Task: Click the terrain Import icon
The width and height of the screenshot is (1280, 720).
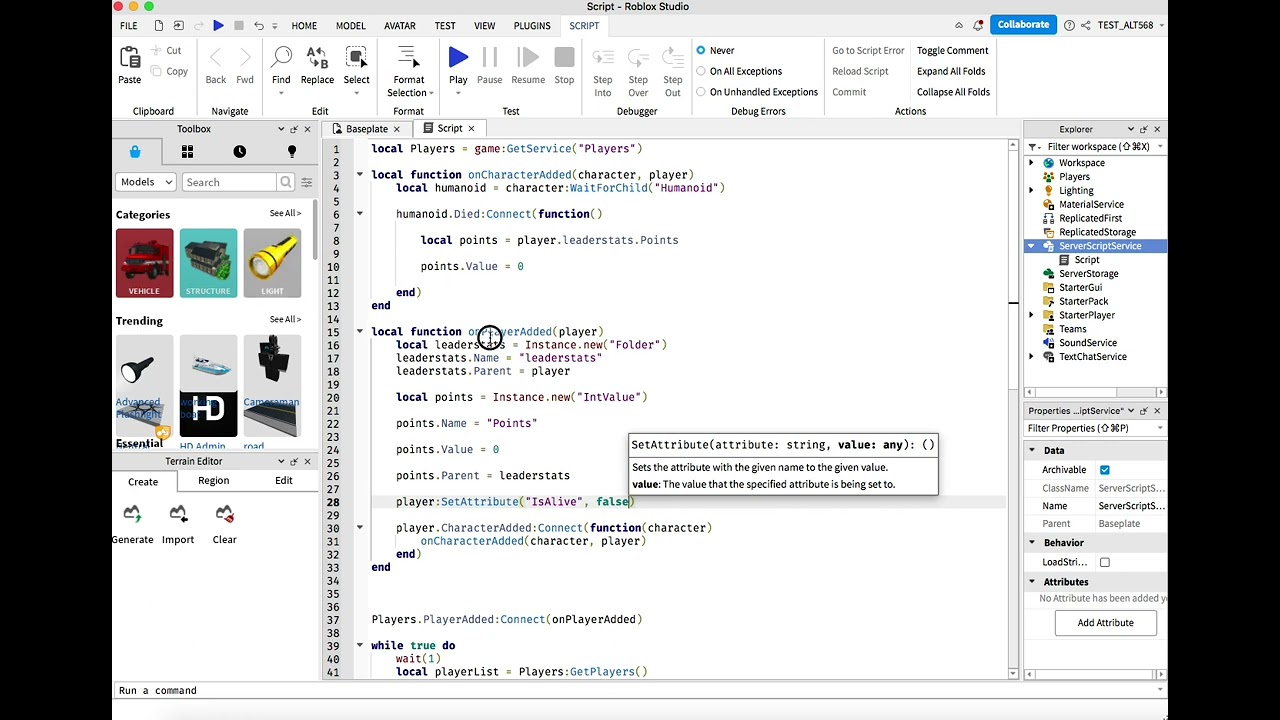Action: (178, 514)
